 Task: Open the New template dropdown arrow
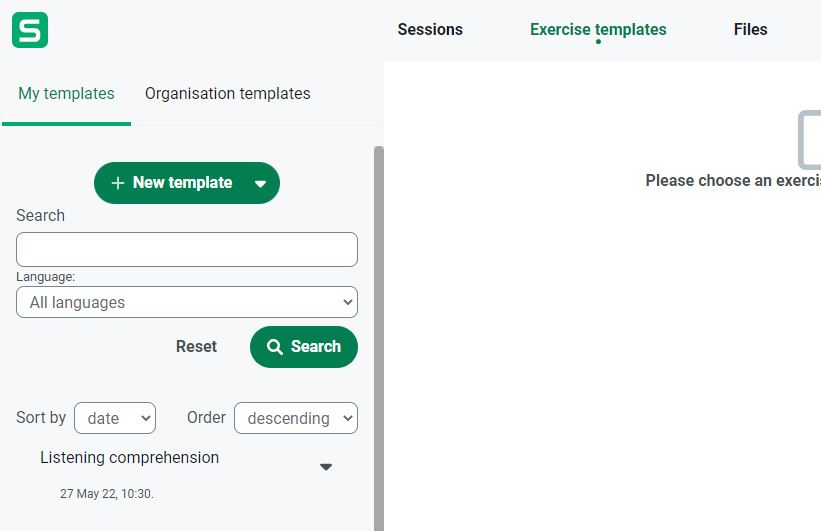[260, 184]
